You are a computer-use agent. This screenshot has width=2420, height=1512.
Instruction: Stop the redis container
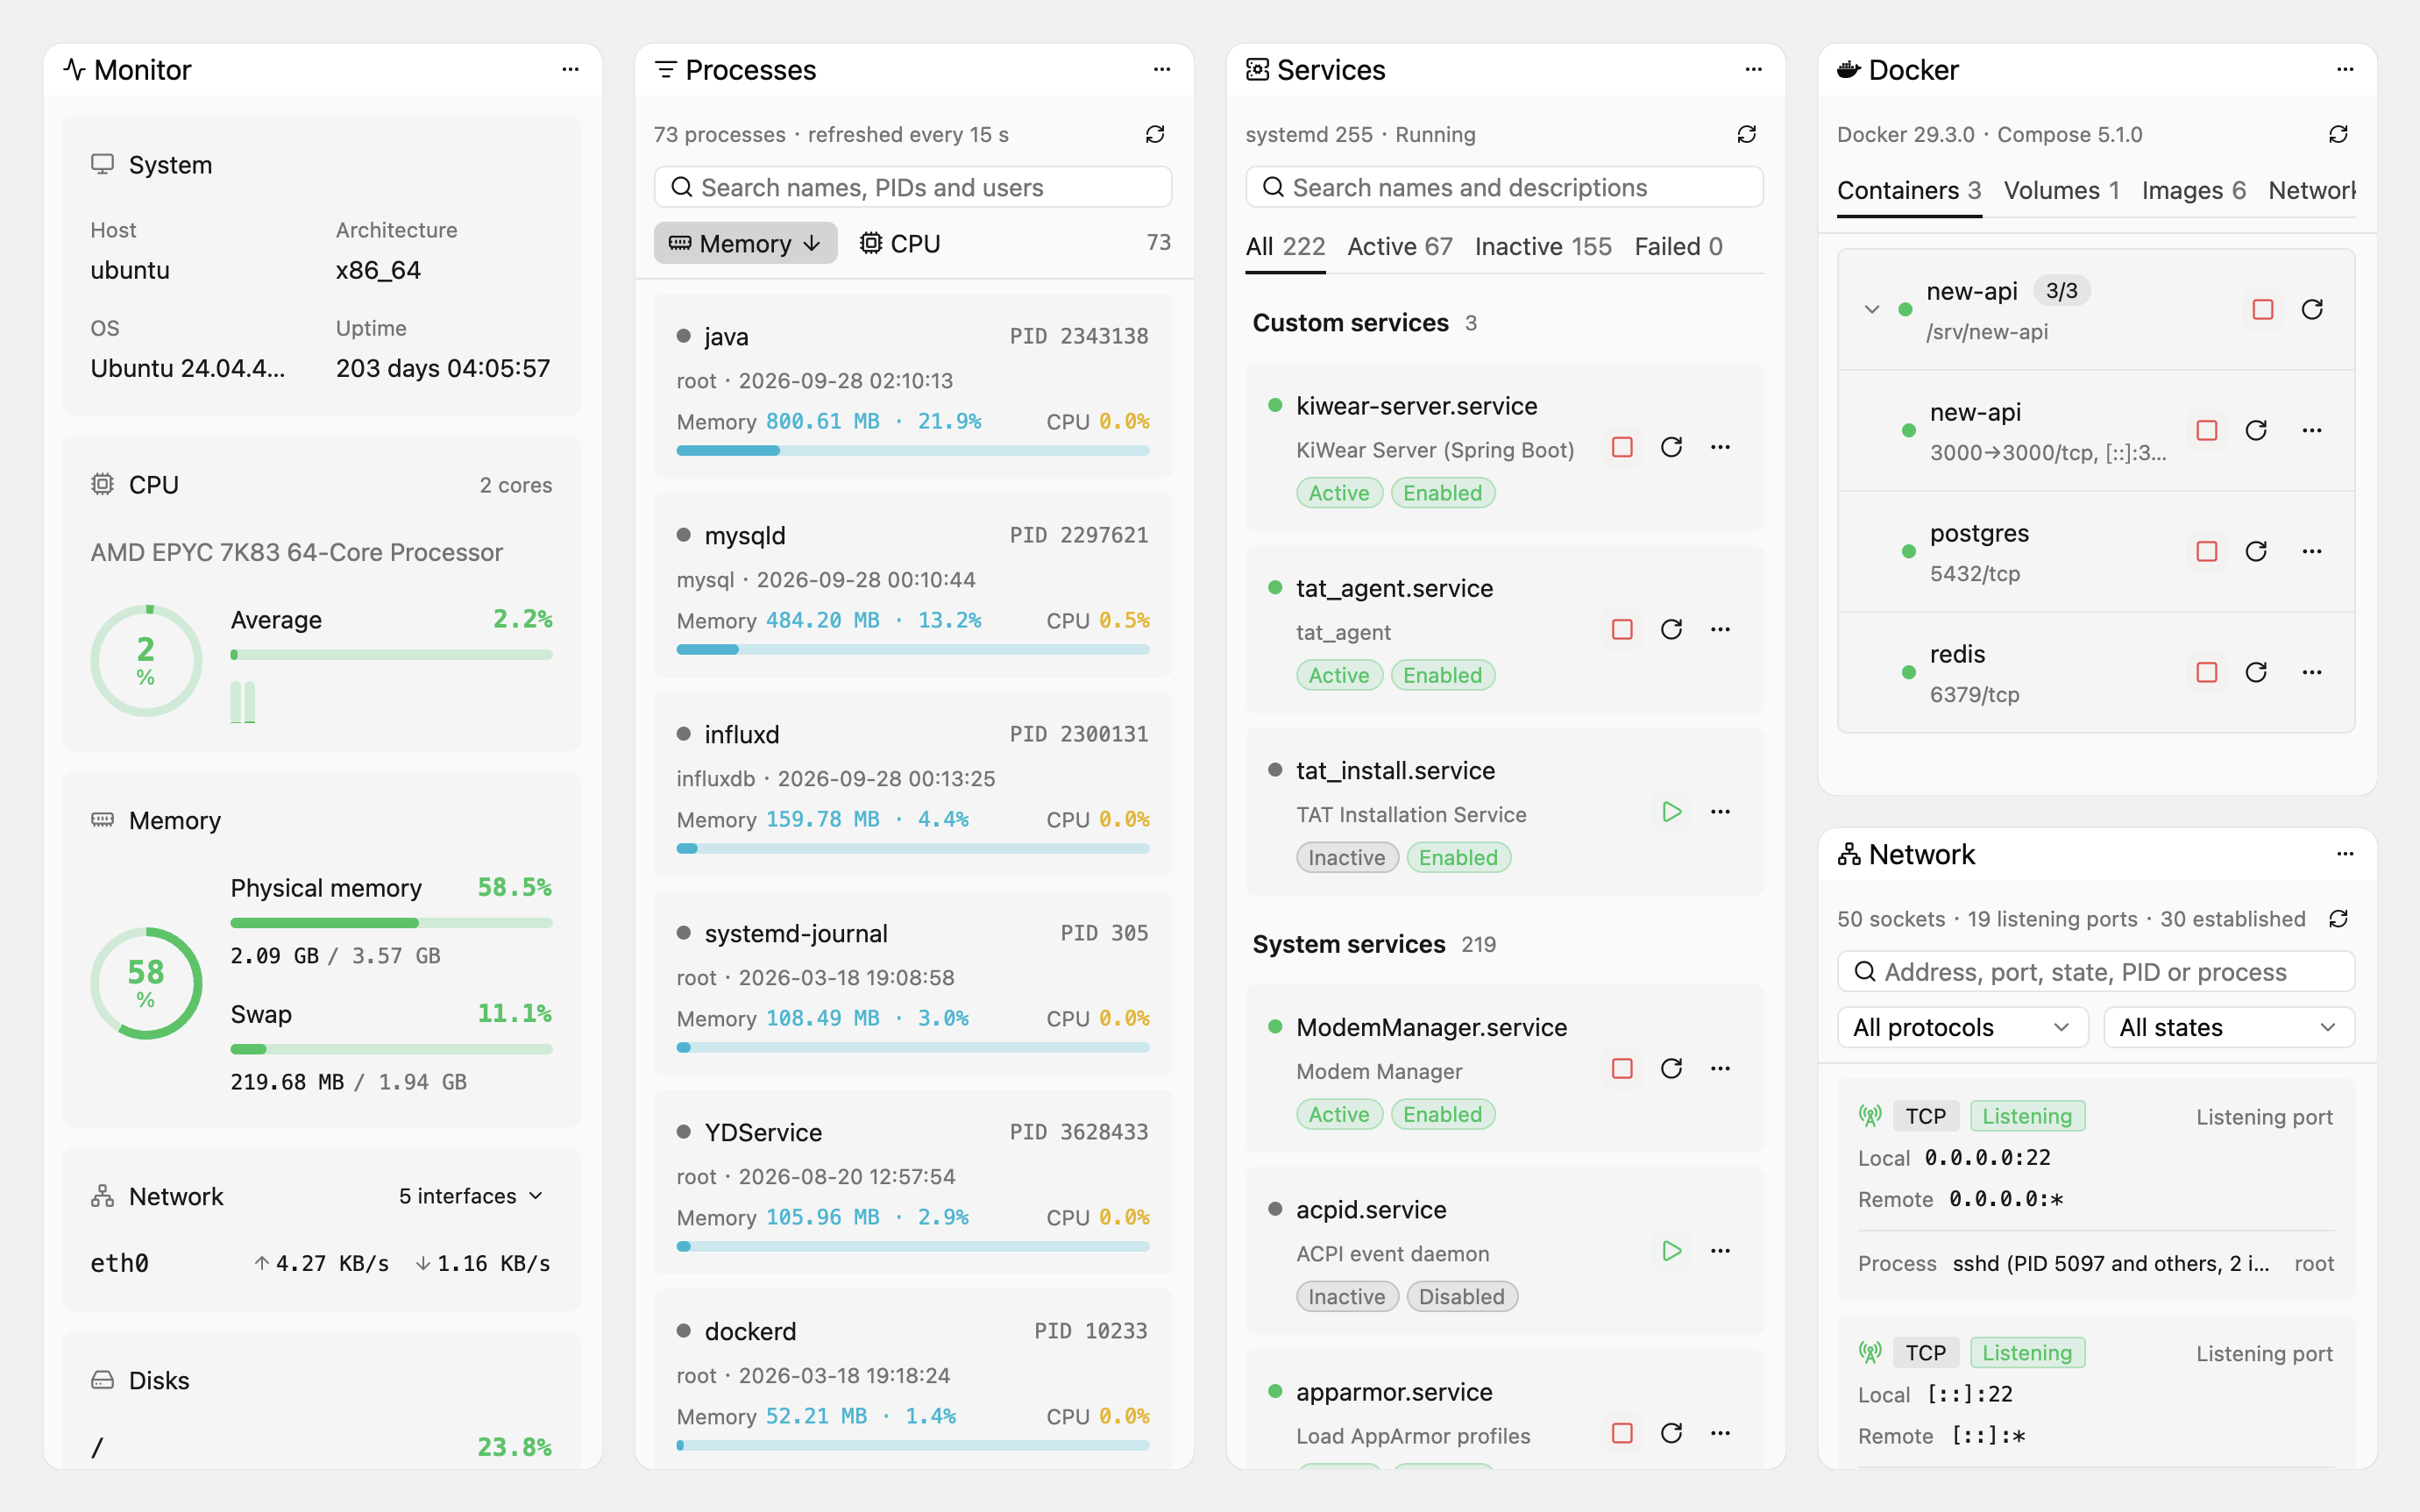point(2207,673)
